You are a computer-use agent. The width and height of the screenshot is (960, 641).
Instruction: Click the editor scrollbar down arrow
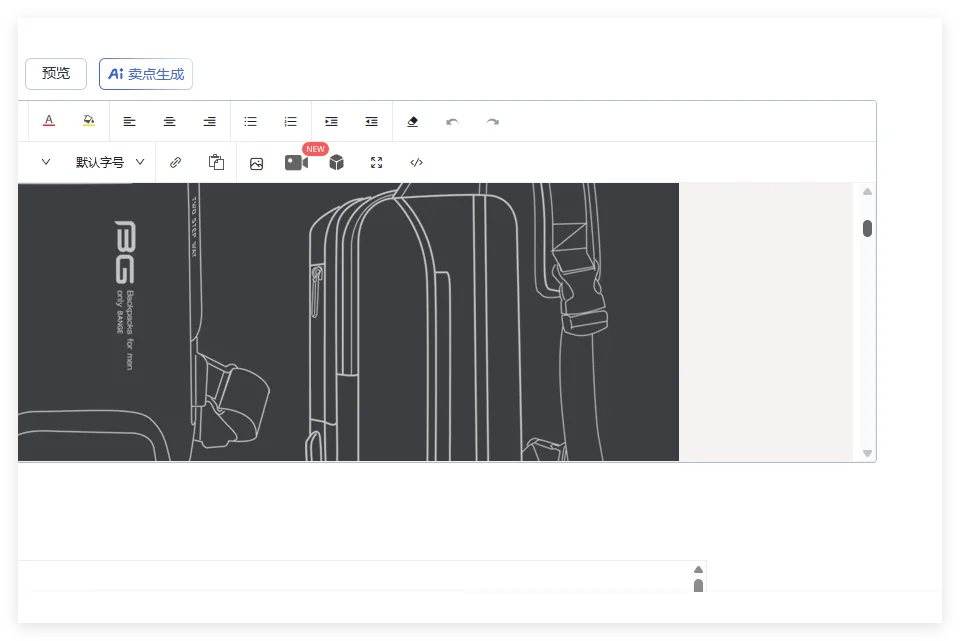(867, 453)
